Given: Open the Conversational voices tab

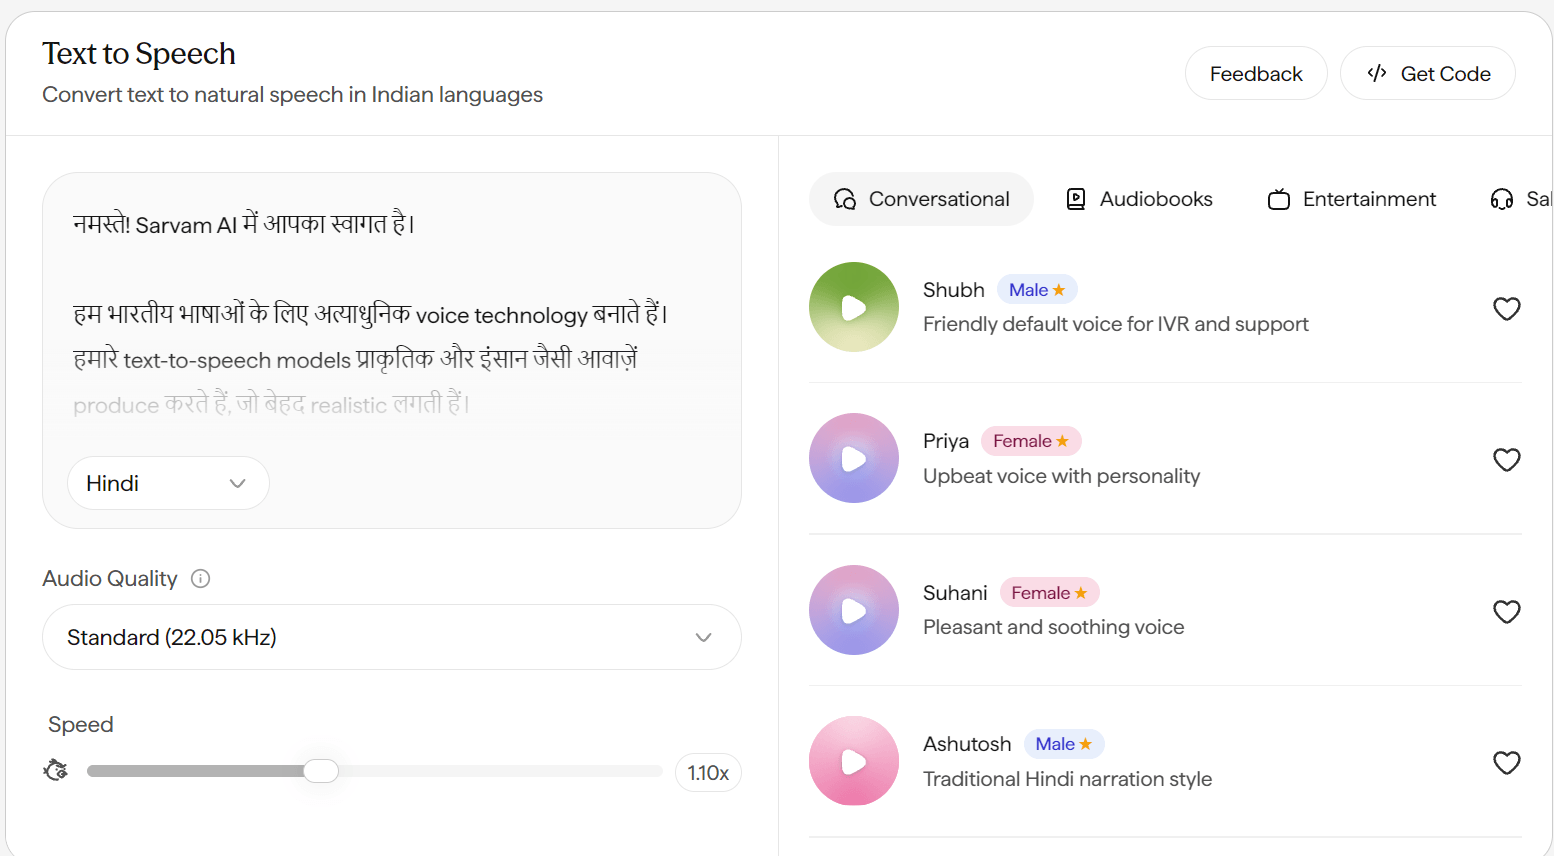Looking at the screenshot, I should [921, 199].
